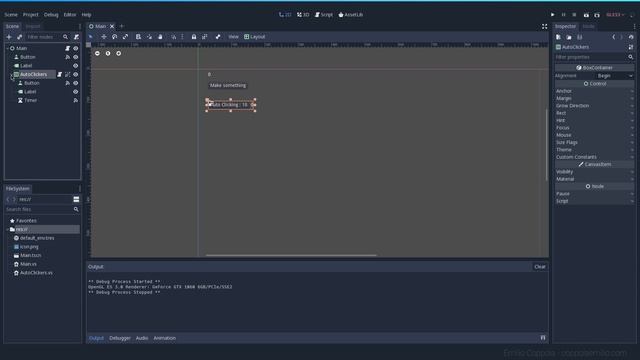Click list-select tool in viewport toolbar

(138, 37)
